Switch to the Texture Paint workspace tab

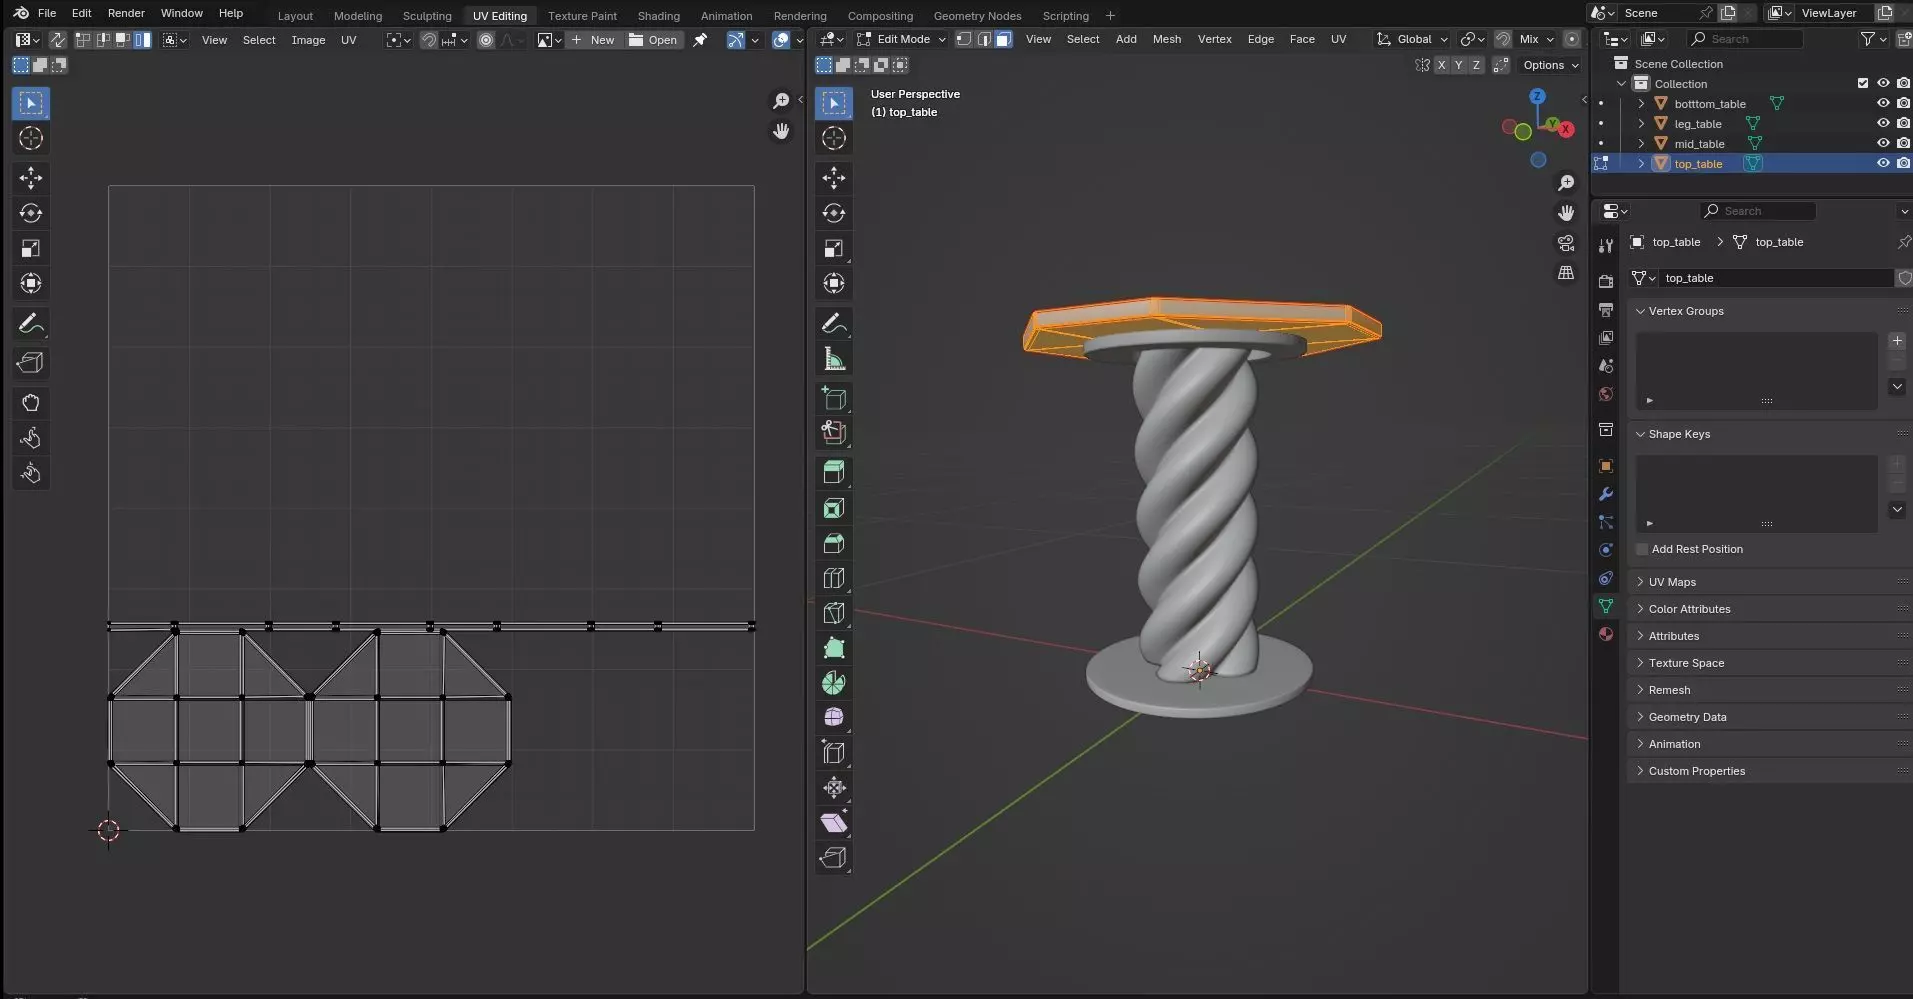pyautogui.click(x=582, y=16)
